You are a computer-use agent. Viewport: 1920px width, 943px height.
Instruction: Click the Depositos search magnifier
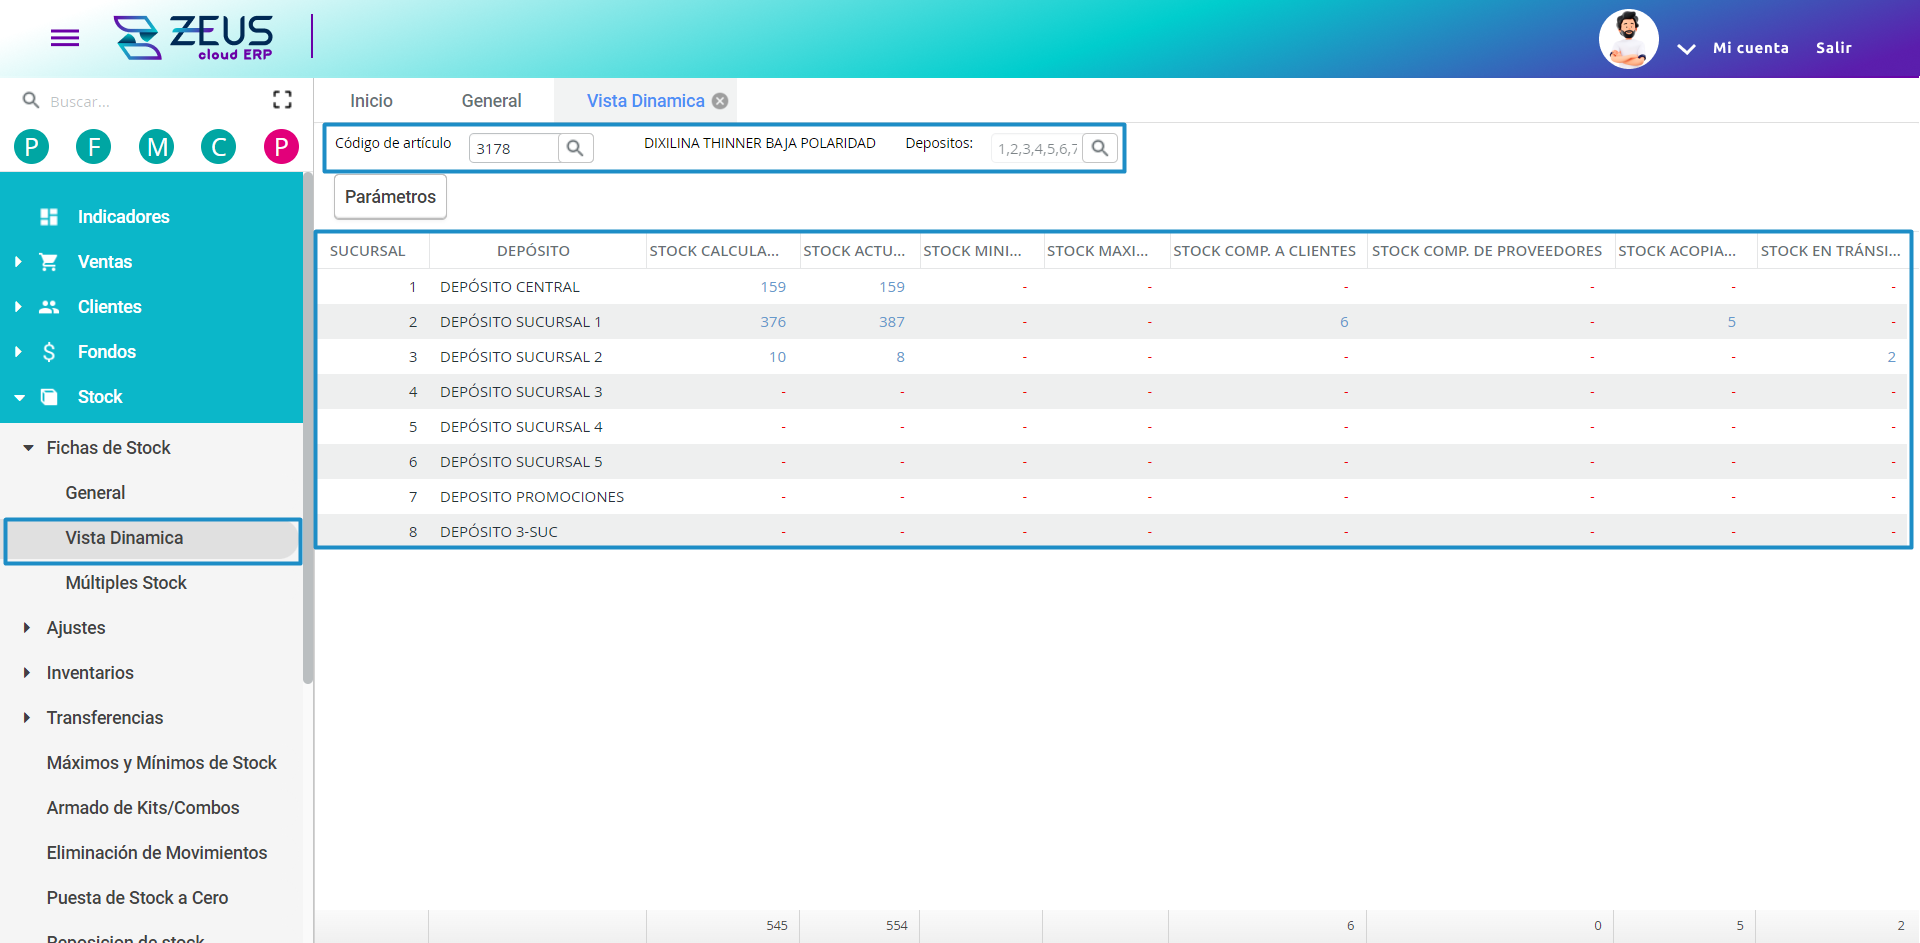click(x=1100, y=147)
